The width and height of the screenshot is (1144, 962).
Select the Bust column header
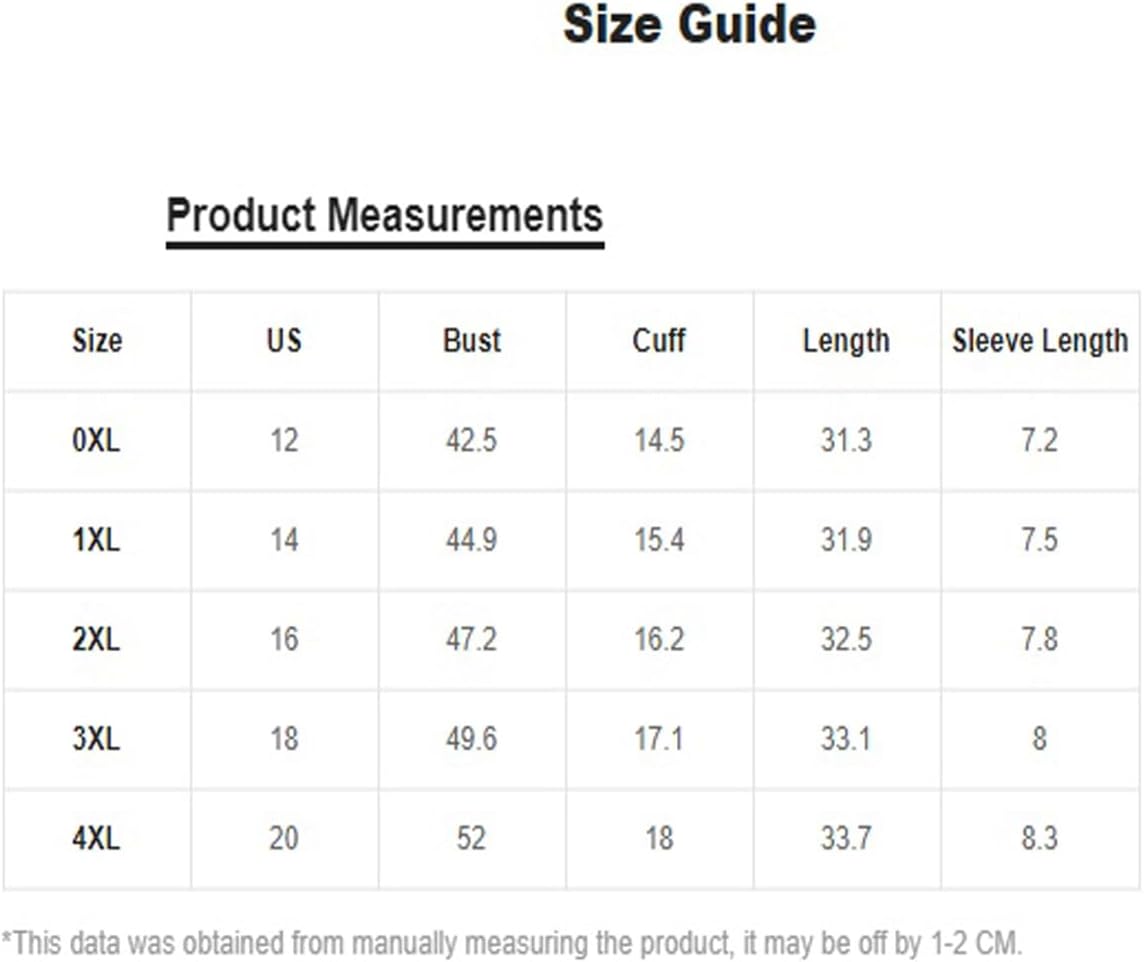click(x=471, y=341)
